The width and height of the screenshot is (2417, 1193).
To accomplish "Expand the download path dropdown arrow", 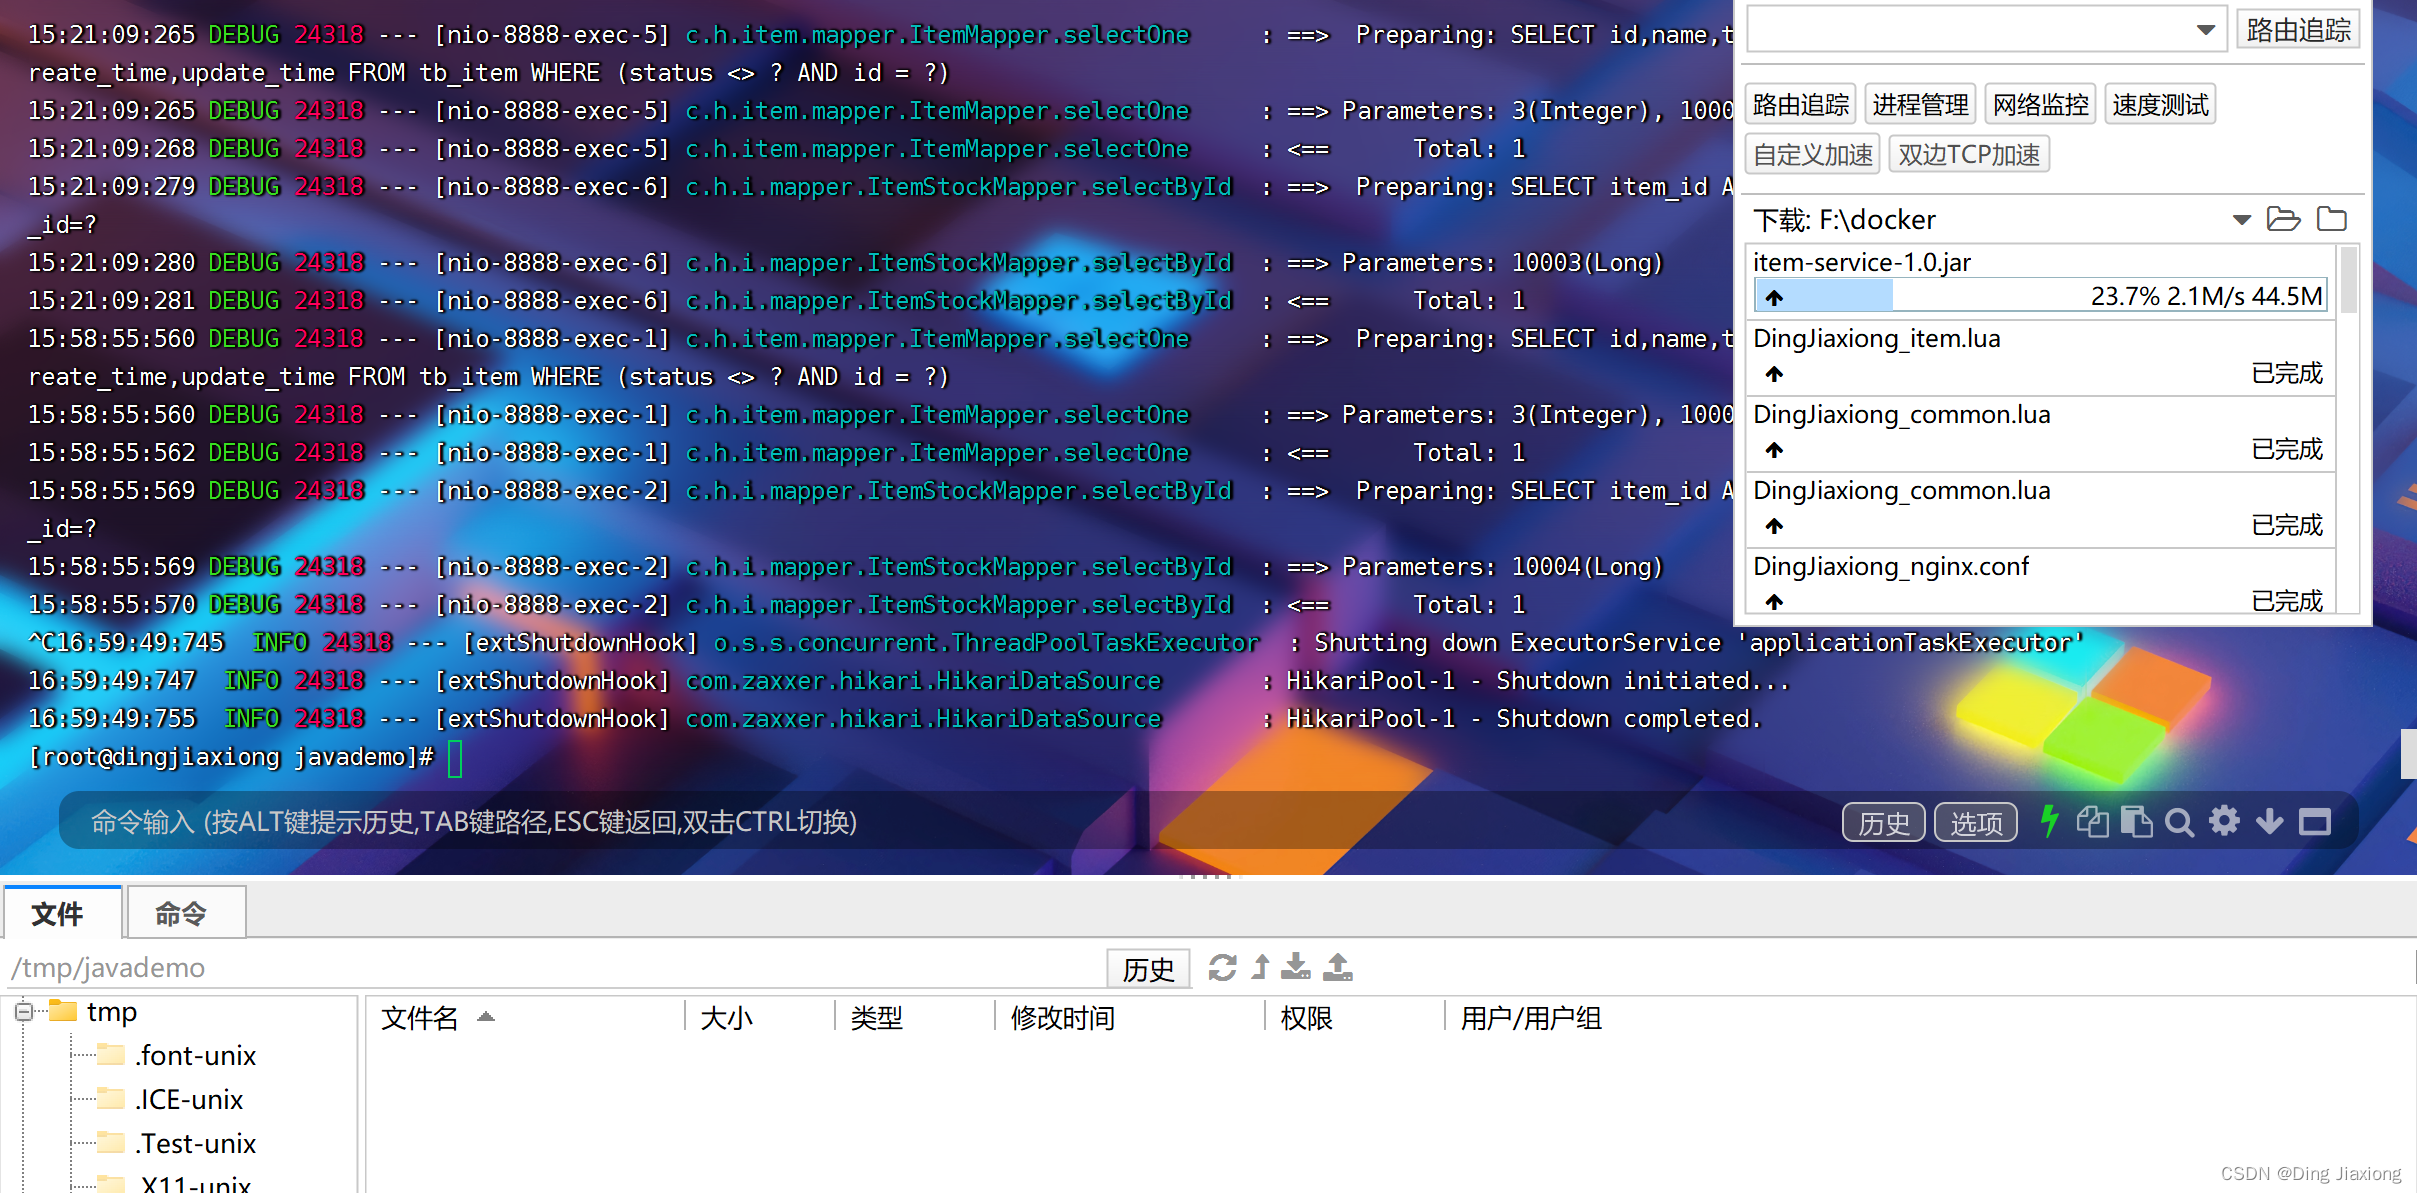I will tap(2241, 220).
